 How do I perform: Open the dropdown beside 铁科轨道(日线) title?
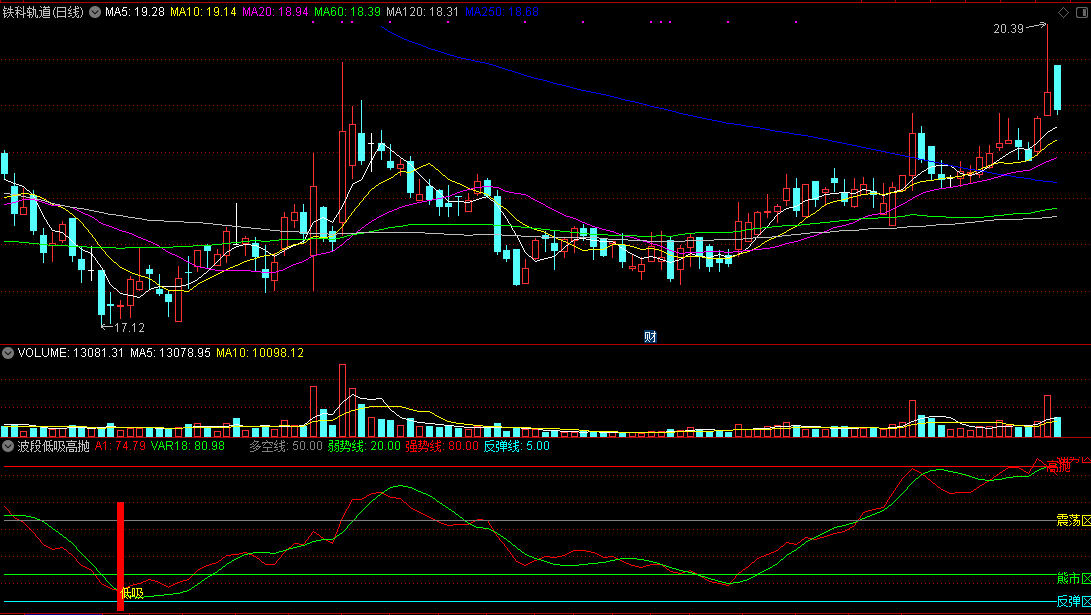[95, 12]
